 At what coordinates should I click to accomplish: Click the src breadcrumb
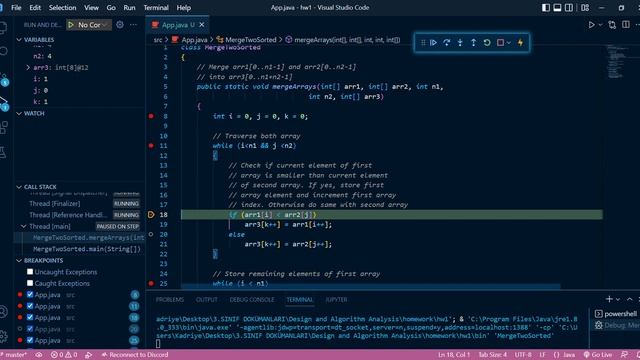tap(158, 40)
